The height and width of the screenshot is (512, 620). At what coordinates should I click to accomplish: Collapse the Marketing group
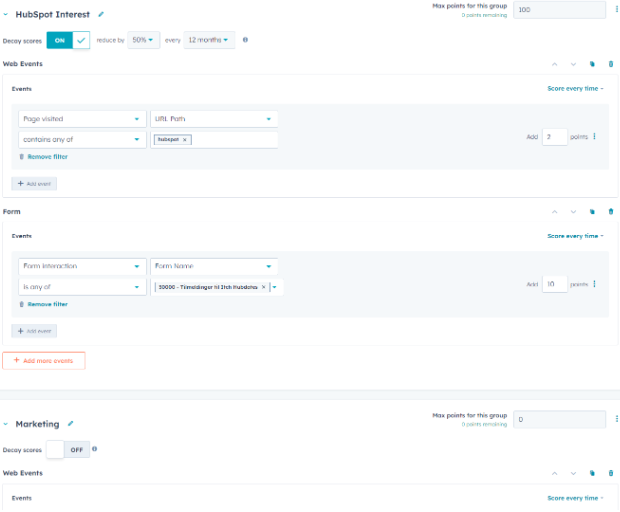[x=6, y=424]
